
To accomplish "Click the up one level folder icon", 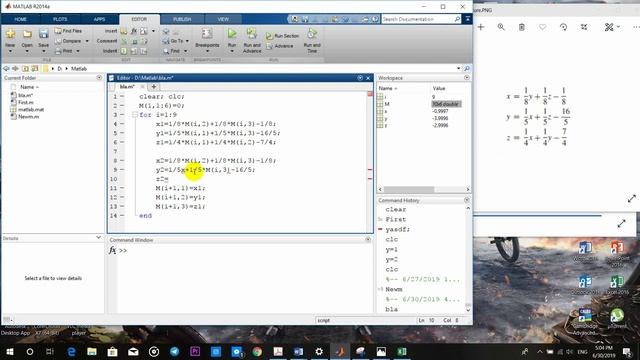I will 25,69.
